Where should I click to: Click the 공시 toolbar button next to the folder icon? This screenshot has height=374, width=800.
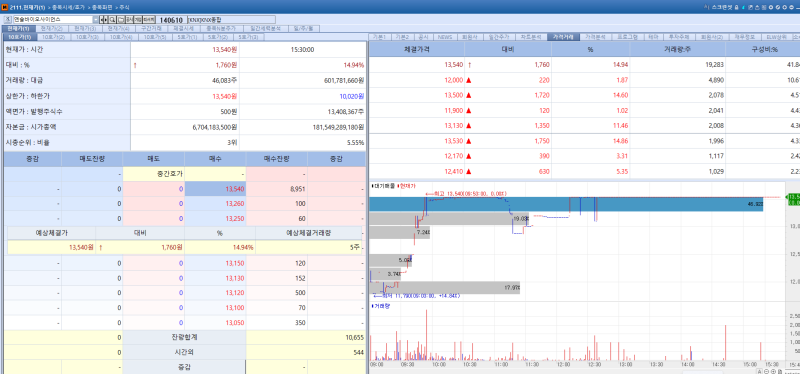pos(129,19)
